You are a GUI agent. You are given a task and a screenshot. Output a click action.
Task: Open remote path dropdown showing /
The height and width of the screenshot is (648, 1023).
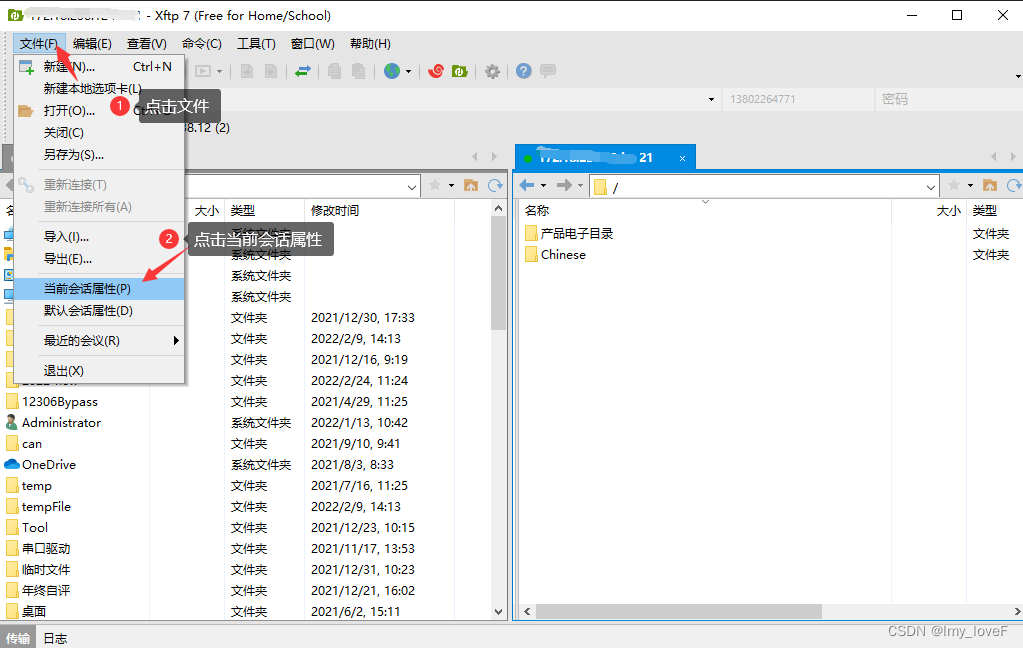930,187
